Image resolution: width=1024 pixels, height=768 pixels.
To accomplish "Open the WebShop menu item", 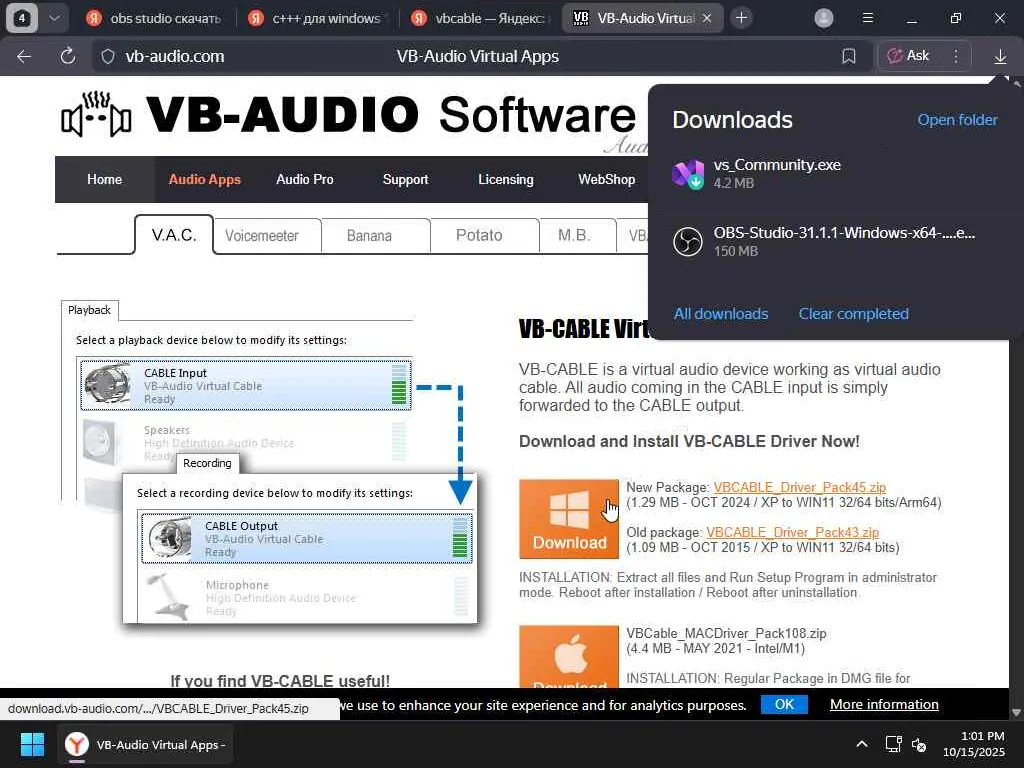I will pos(606,180).
